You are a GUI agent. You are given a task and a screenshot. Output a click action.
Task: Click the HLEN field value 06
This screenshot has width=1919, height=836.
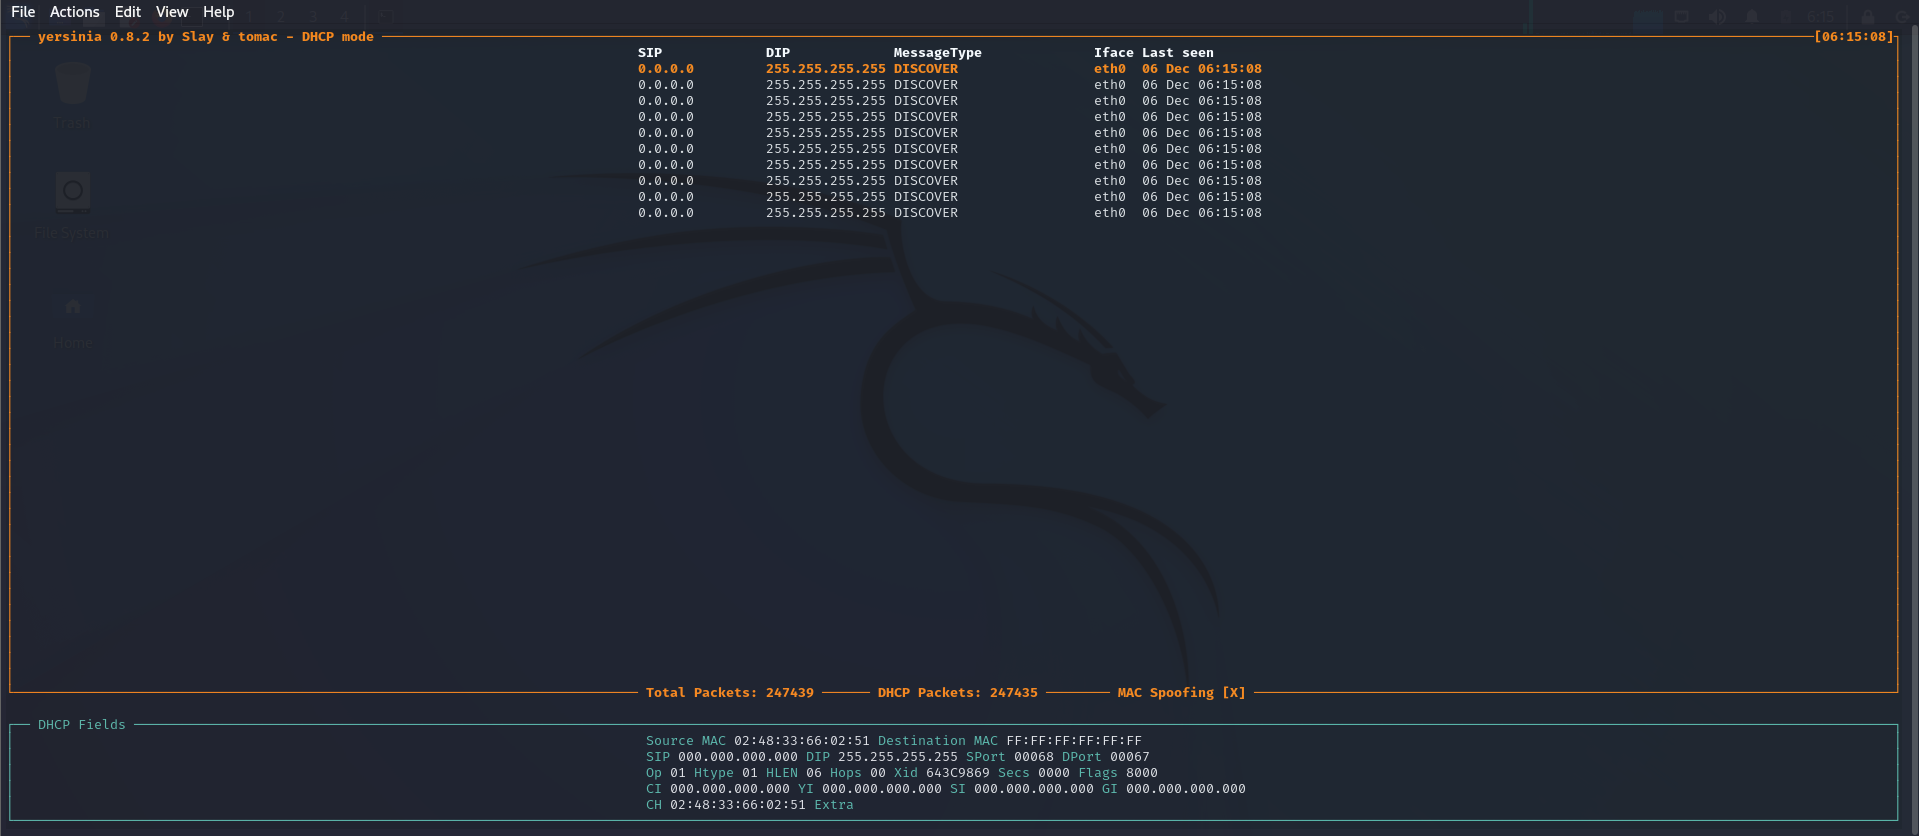coord(814,773)
